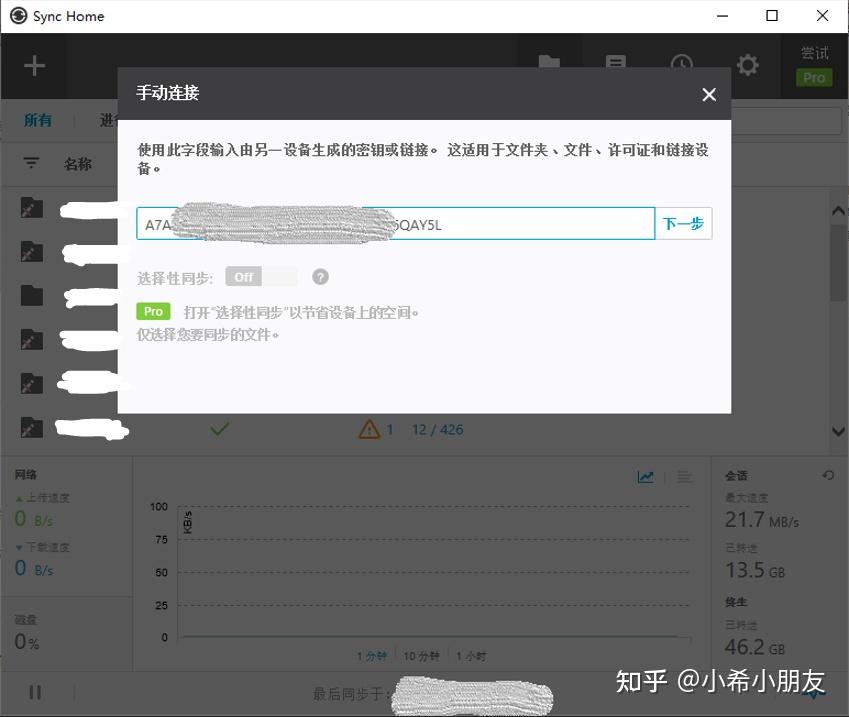The height and width of the screenshot is (717, 849).
Task: Open the sync history clock icon
Action: pyautogui.click(x=681, y=63)
